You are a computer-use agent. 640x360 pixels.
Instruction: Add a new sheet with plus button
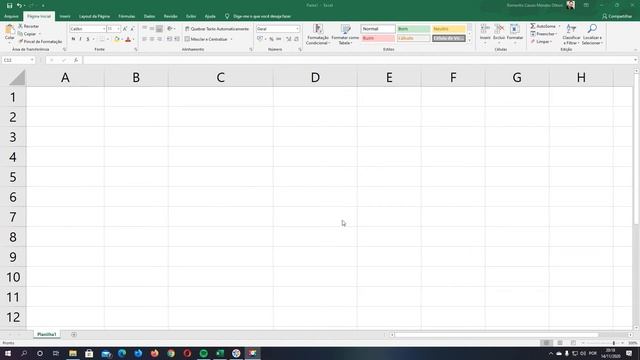tap(74, 334)
